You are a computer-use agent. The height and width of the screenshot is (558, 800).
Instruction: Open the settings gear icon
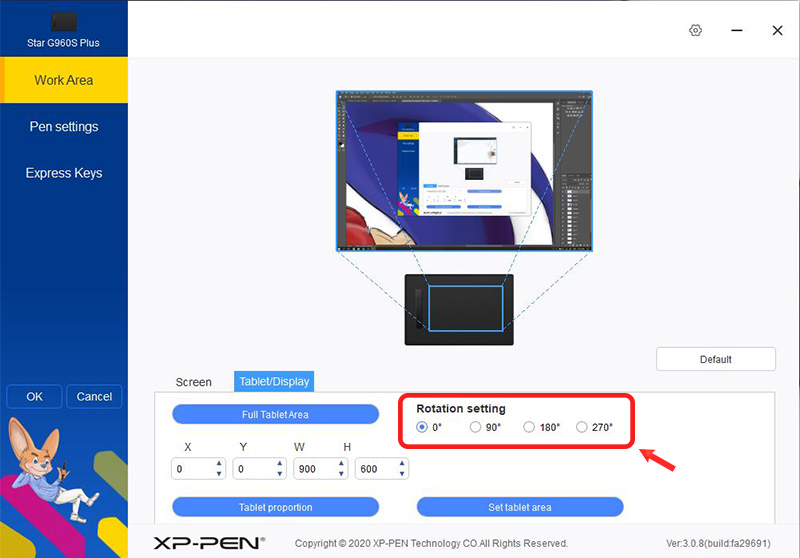[x=695, y=30]
